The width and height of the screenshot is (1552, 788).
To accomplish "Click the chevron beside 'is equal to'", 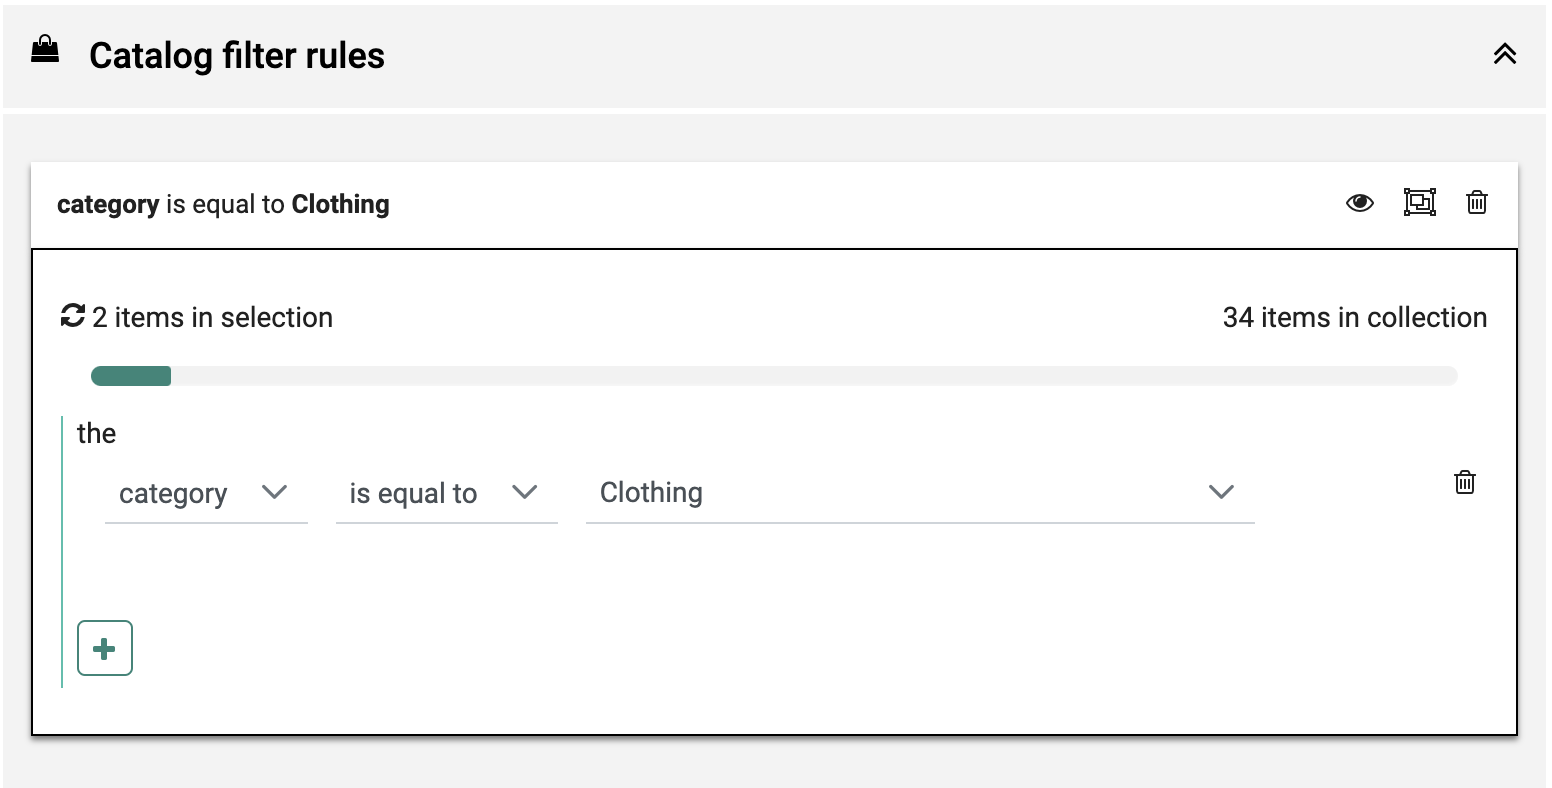I will (524, 492).
